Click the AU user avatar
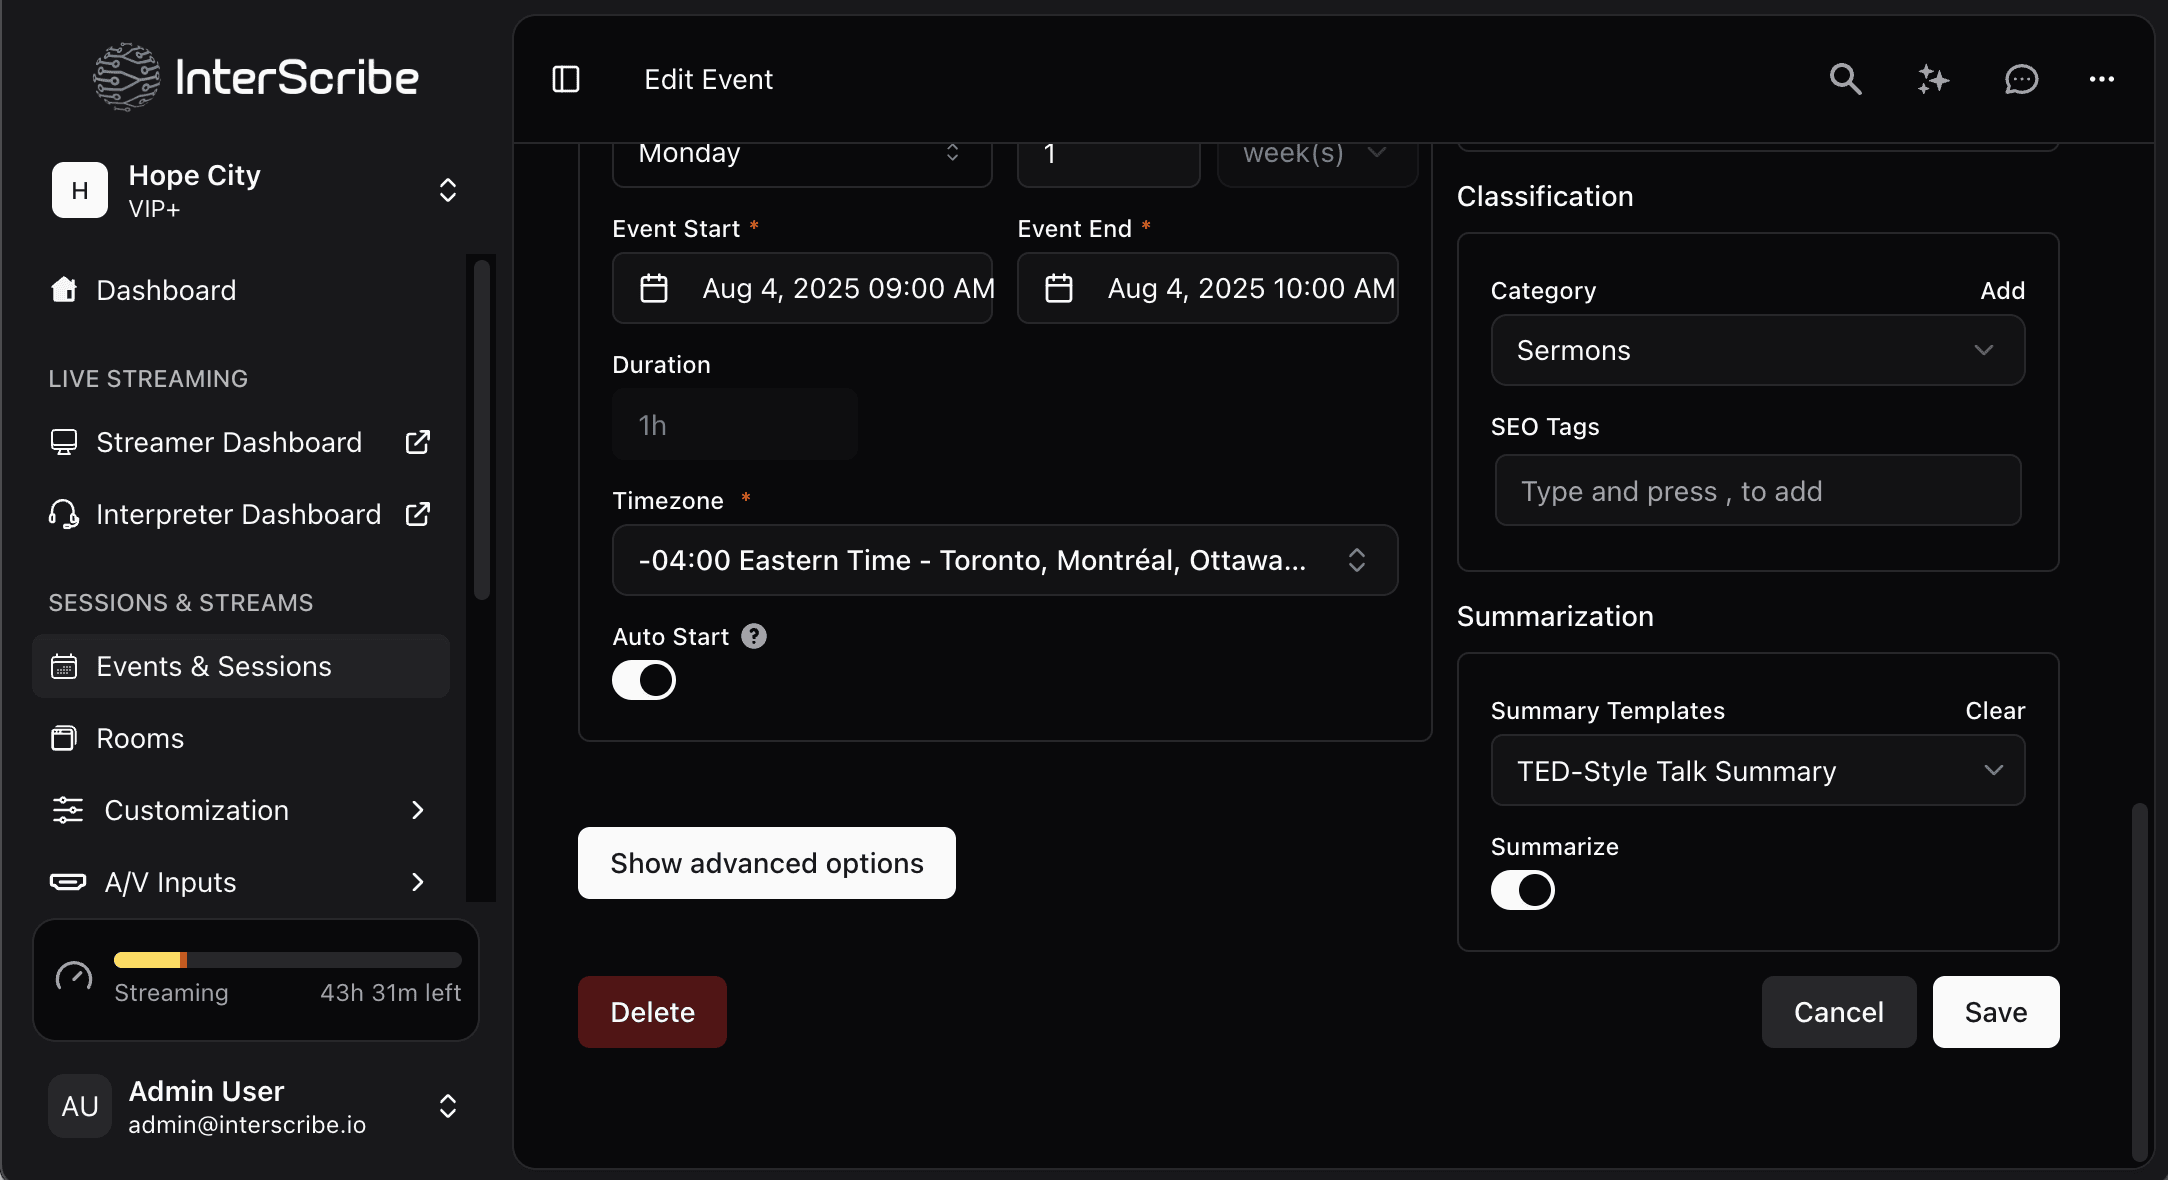The width and height of the screenshot is (2168, 1180). [80, 1106]
